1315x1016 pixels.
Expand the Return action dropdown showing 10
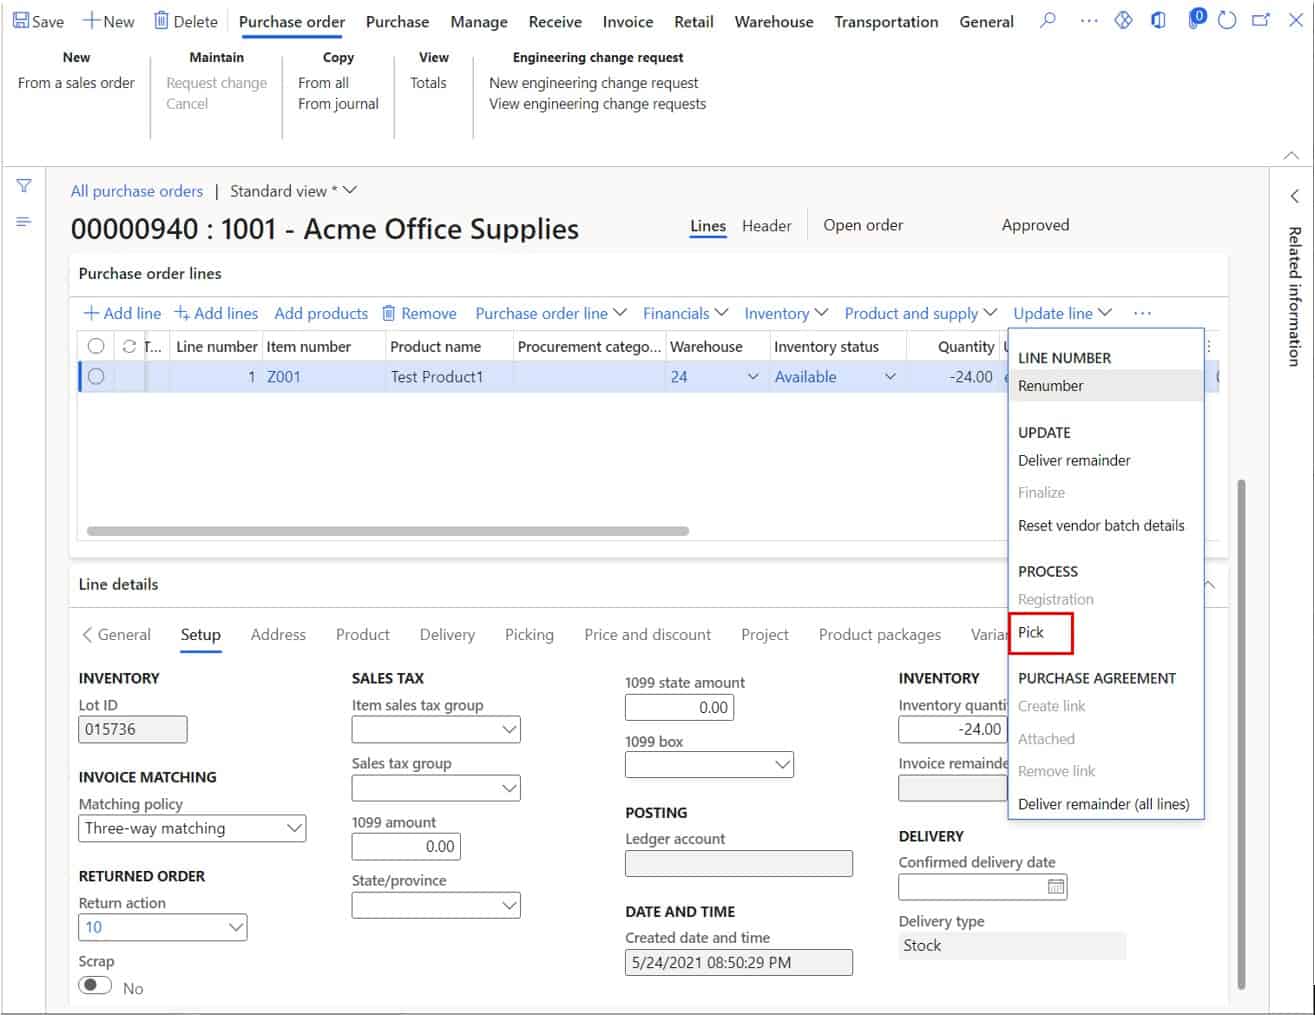click(x=233, y=927)
